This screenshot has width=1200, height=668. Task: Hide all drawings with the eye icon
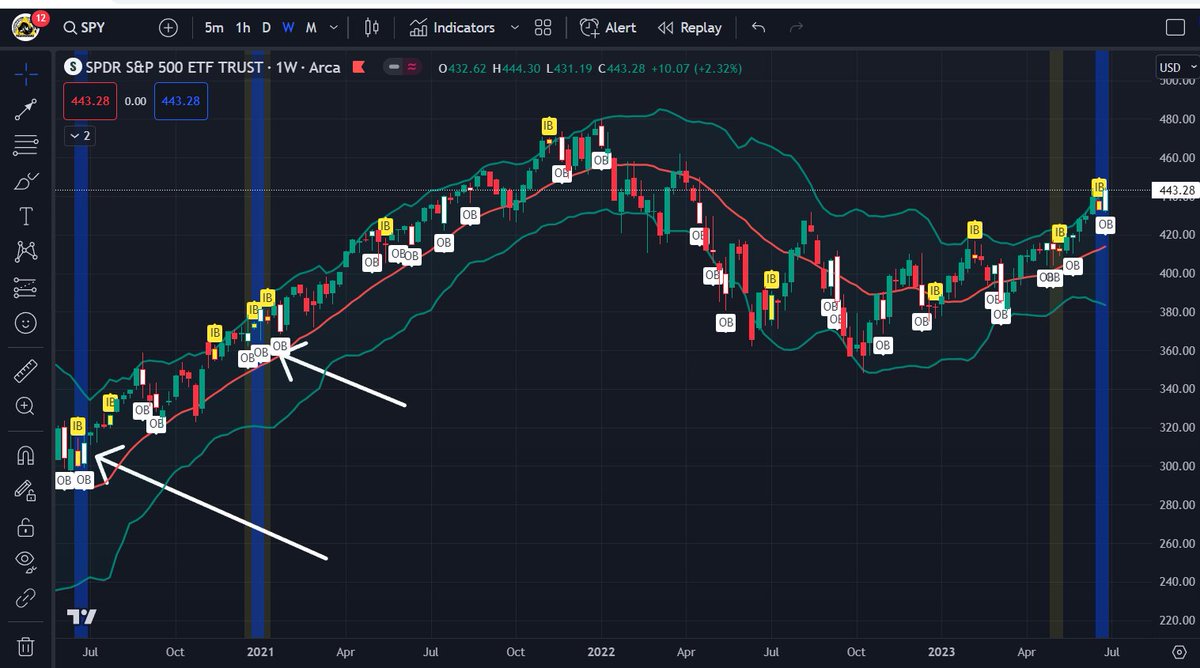click(x=26, y=561)
